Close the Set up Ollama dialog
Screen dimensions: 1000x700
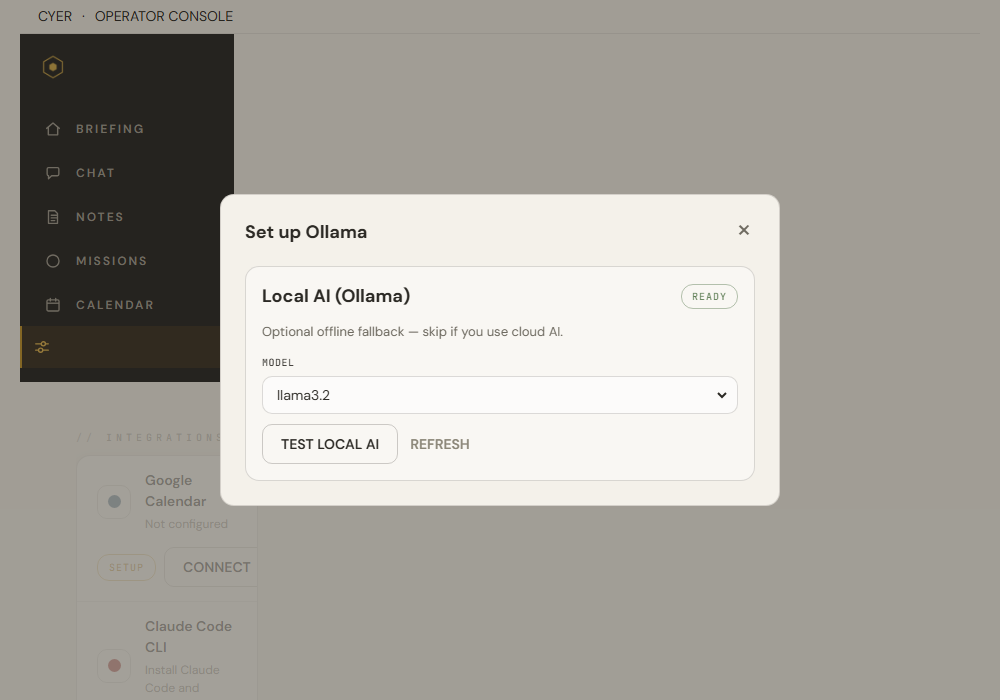tap(744, 230)
